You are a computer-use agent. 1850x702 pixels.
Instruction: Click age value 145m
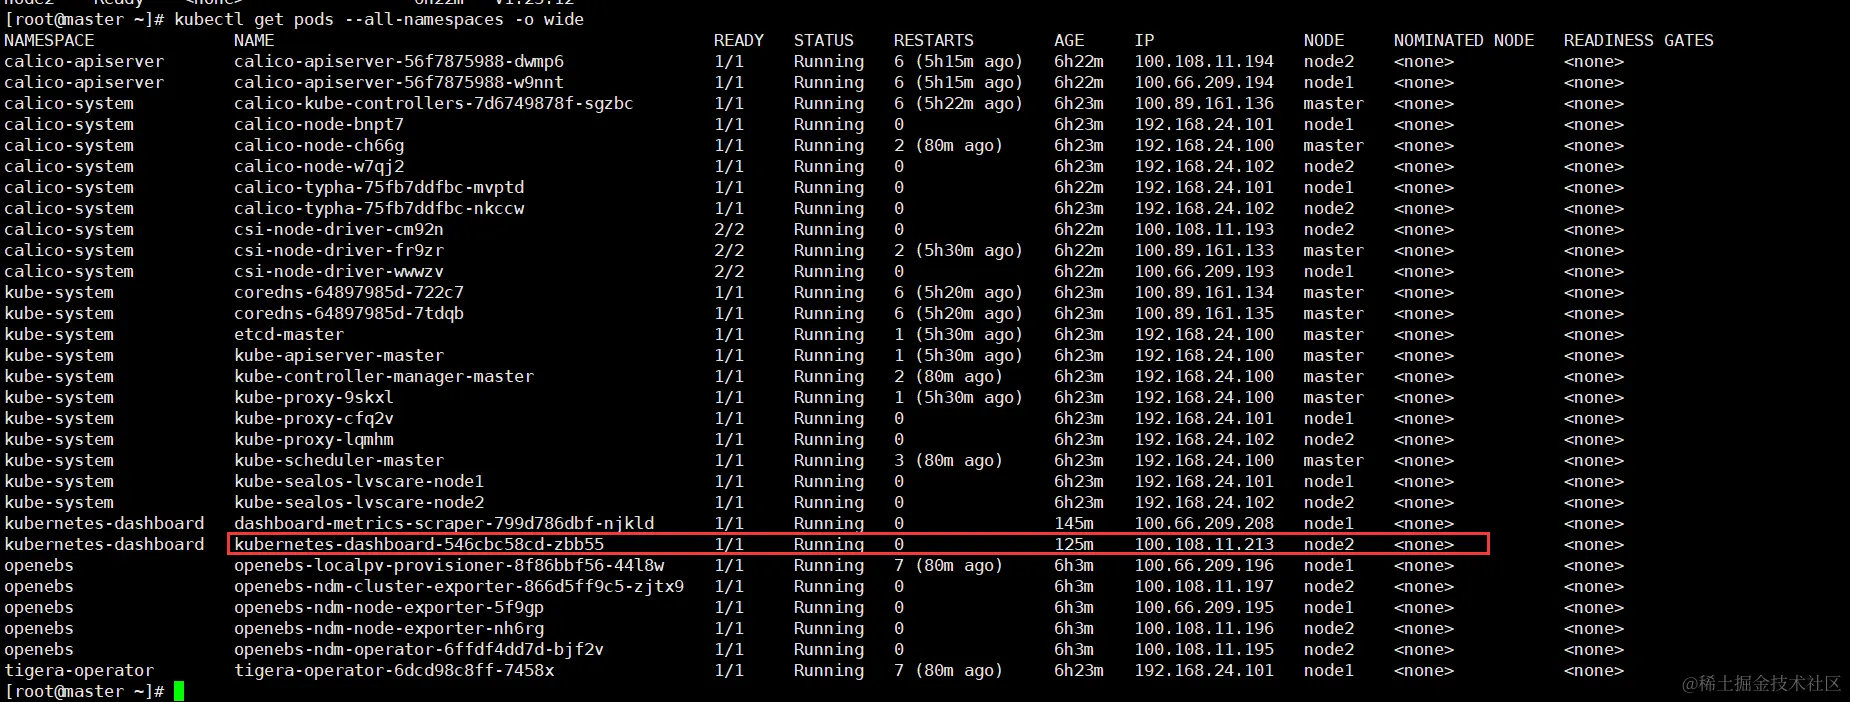click(x=1074, y=523)
